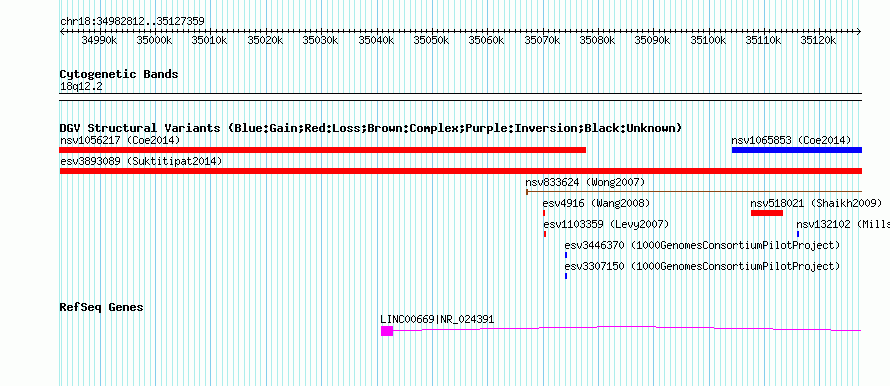
Task: Select the small red esv4916 marker
Action: click(544, 213)
